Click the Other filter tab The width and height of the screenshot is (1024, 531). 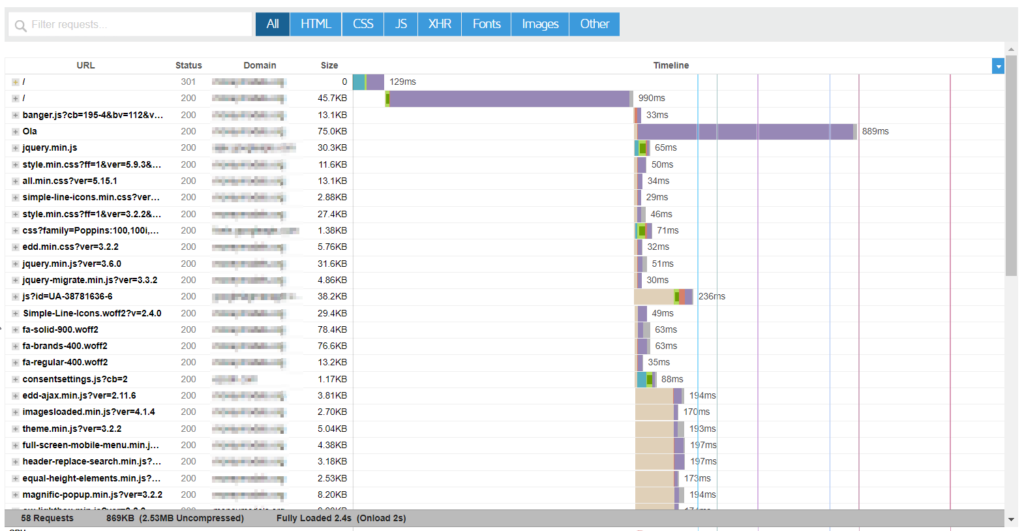click(x=594, y=24)
